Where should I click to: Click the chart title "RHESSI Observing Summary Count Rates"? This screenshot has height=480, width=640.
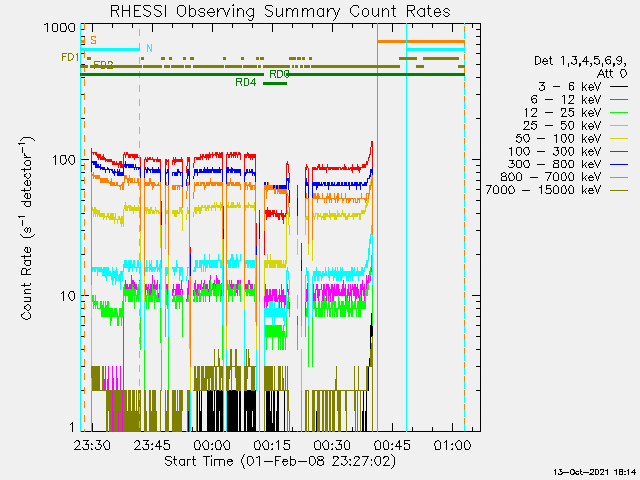[x=280, y=11]
